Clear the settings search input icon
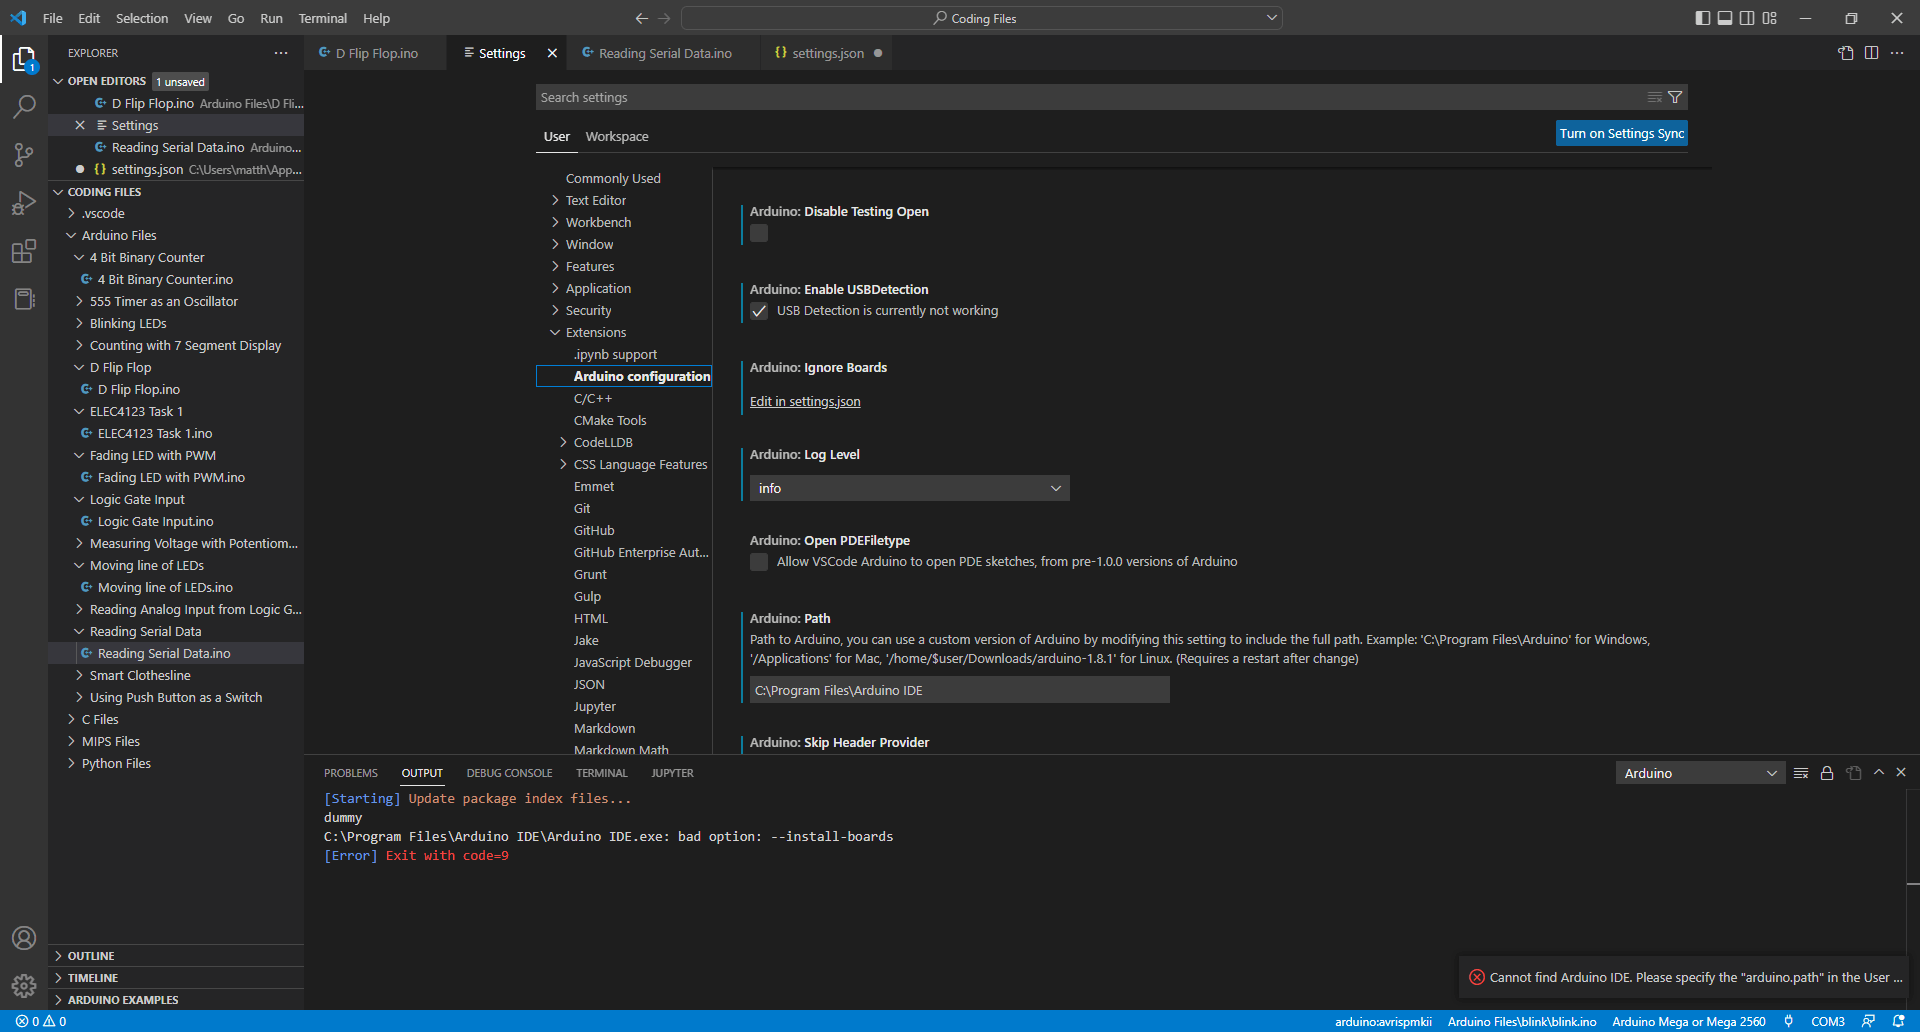The image size is (1920, 1032). [1655, 97]
